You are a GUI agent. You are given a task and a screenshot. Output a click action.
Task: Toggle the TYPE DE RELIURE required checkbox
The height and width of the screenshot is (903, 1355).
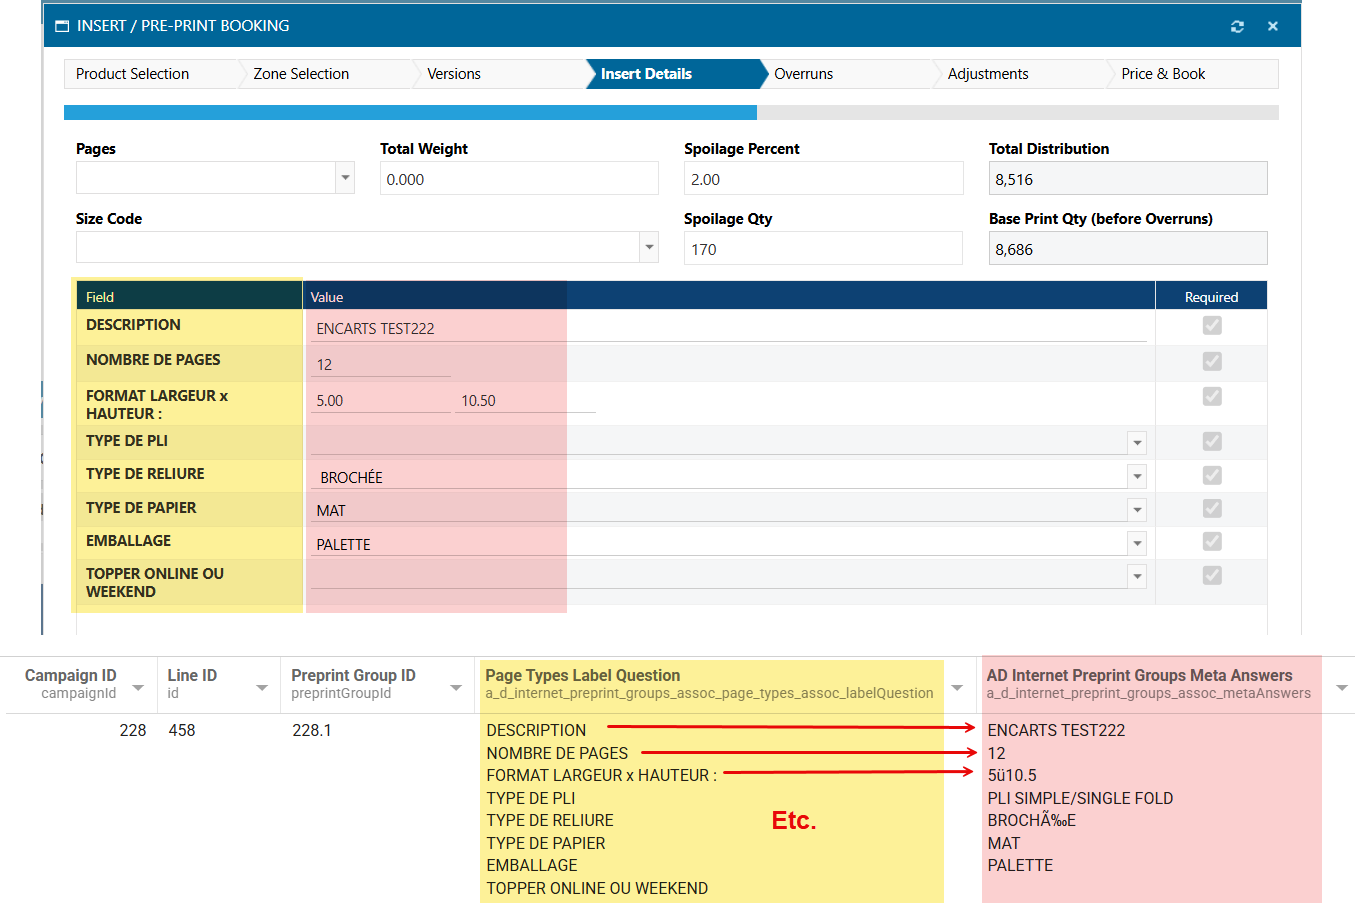point(1212,475)
